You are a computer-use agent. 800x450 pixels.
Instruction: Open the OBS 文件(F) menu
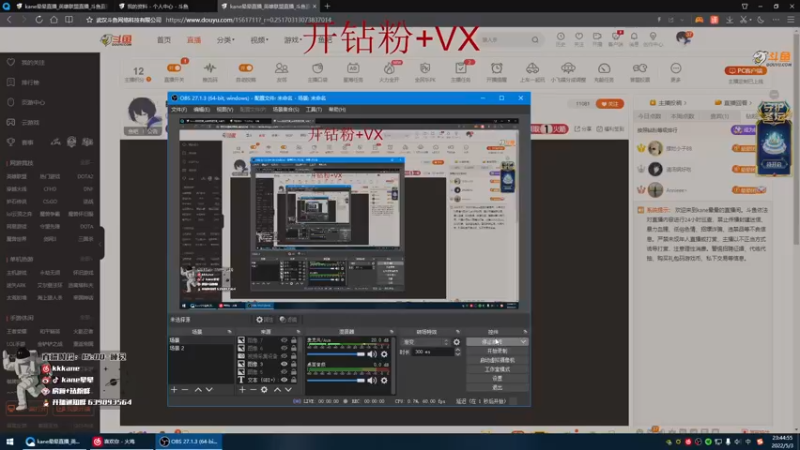pyautogui.click(x=179, y=109)
